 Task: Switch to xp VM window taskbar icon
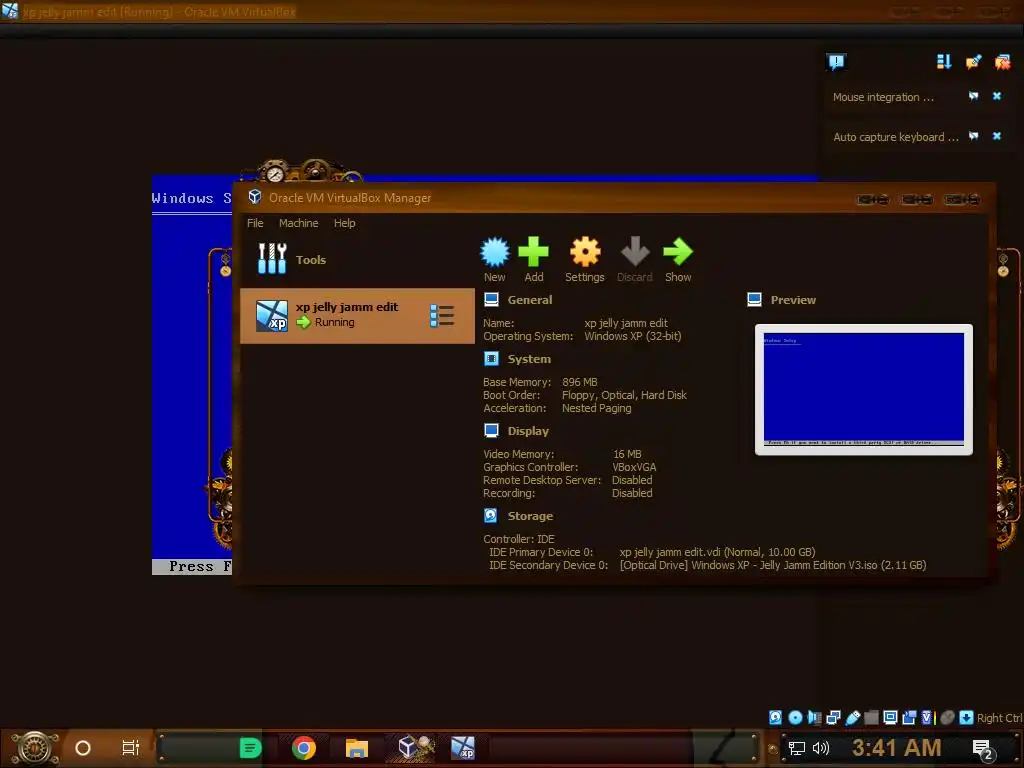click(x=463, y=748)
